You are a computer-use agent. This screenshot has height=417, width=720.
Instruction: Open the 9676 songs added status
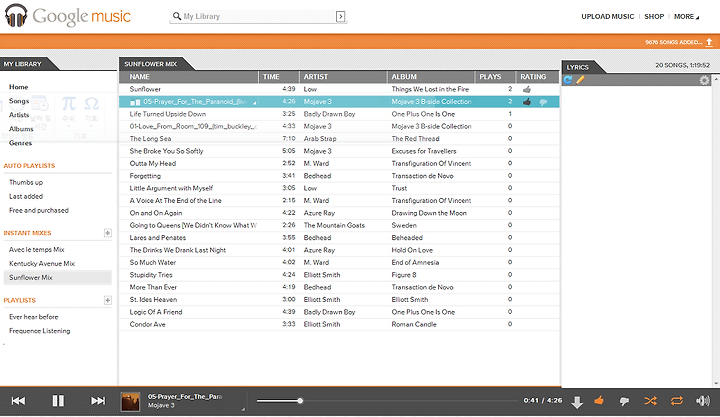[x=674, y=42]
